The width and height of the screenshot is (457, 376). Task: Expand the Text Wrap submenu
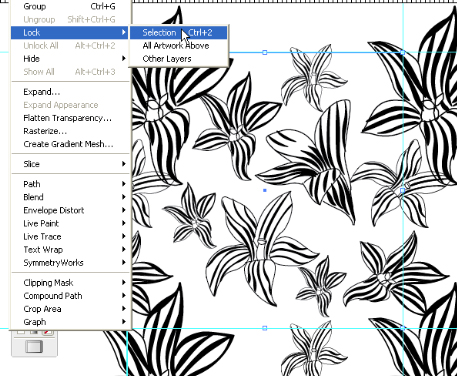click(x=70, y=249)
